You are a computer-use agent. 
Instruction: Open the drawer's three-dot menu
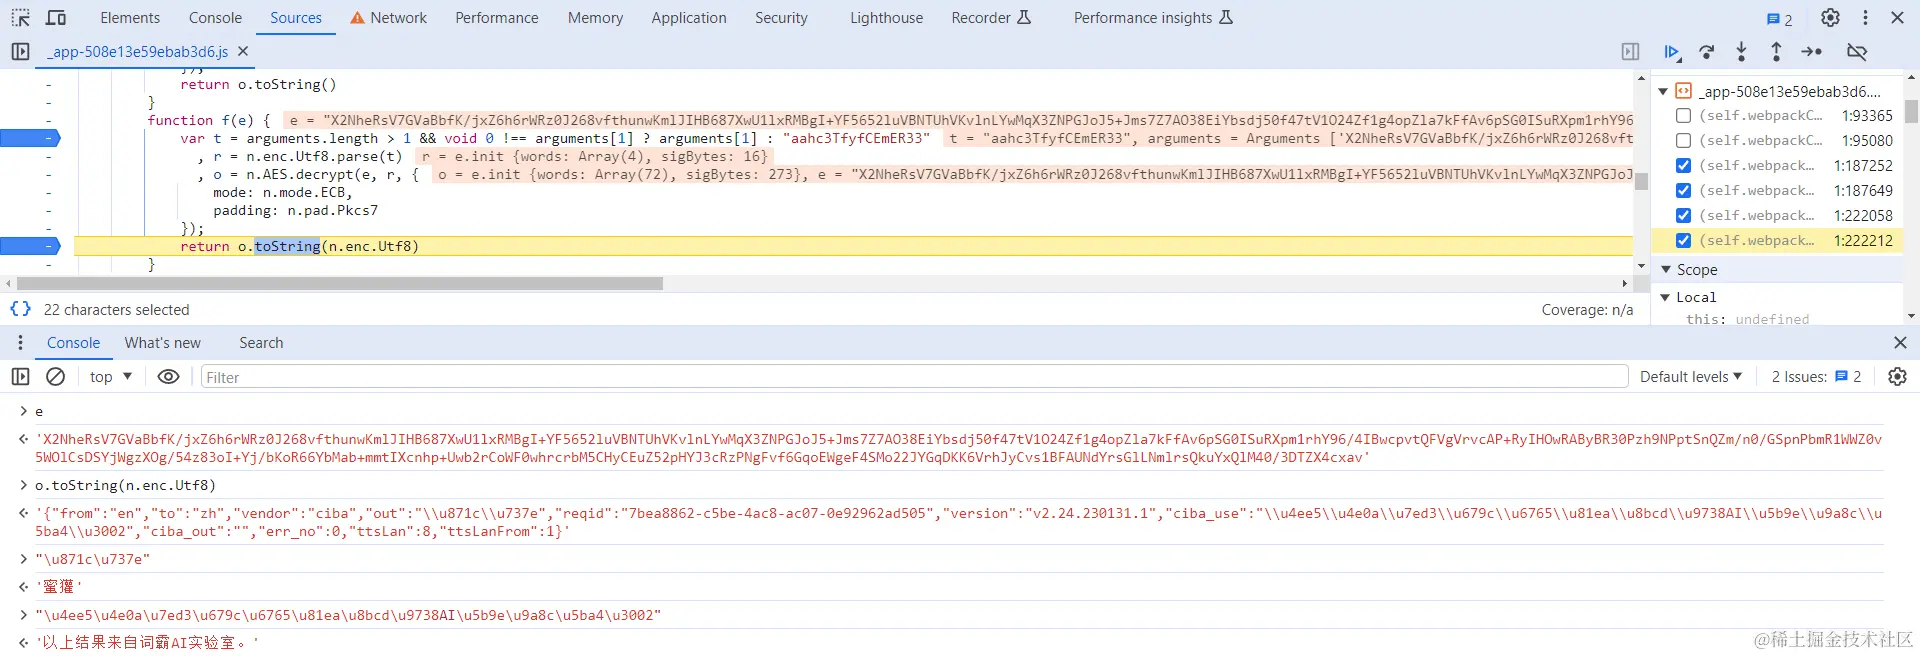[20, 343]
